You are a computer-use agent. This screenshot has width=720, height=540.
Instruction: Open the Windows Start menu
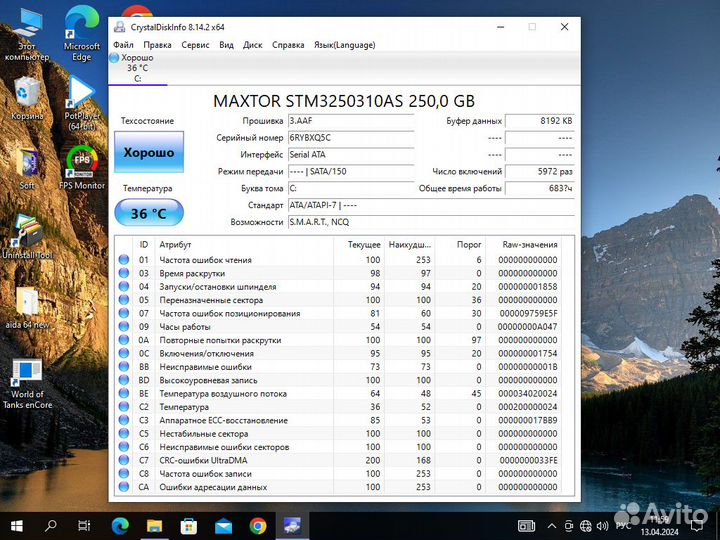pyautogui.click(x=17, y=526)
